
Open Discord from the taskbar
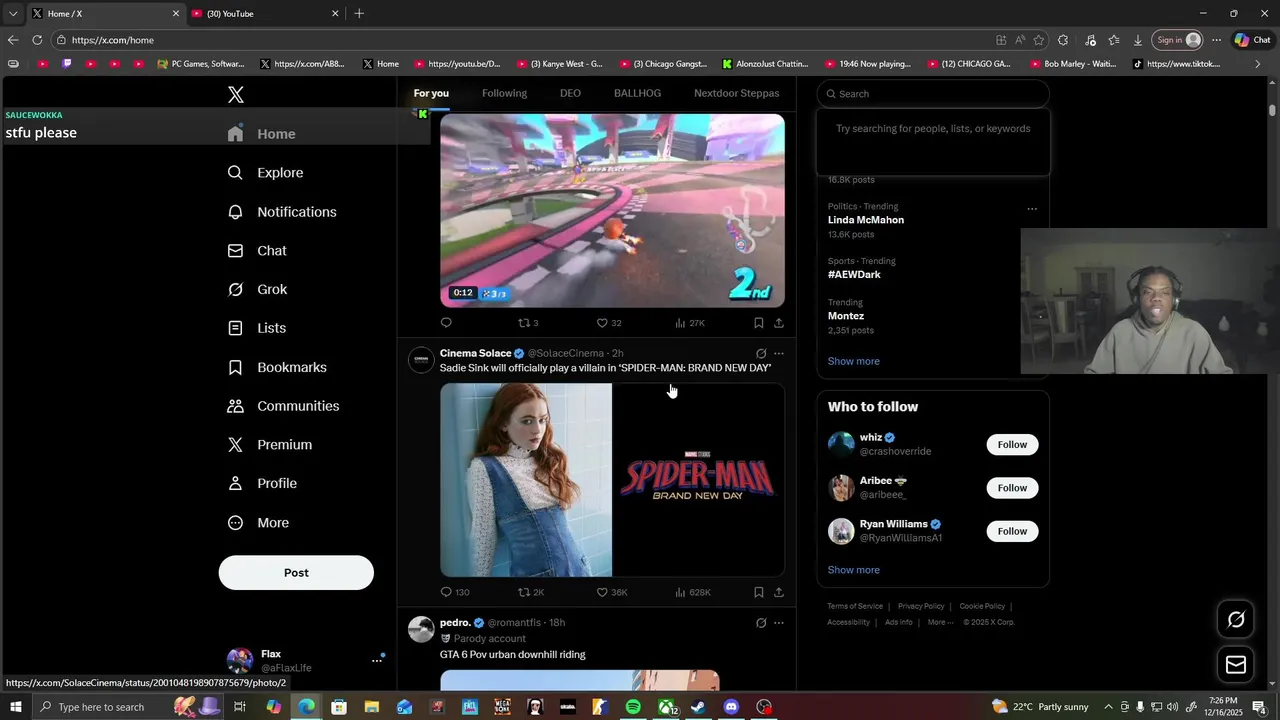click(x=731, y=707)
